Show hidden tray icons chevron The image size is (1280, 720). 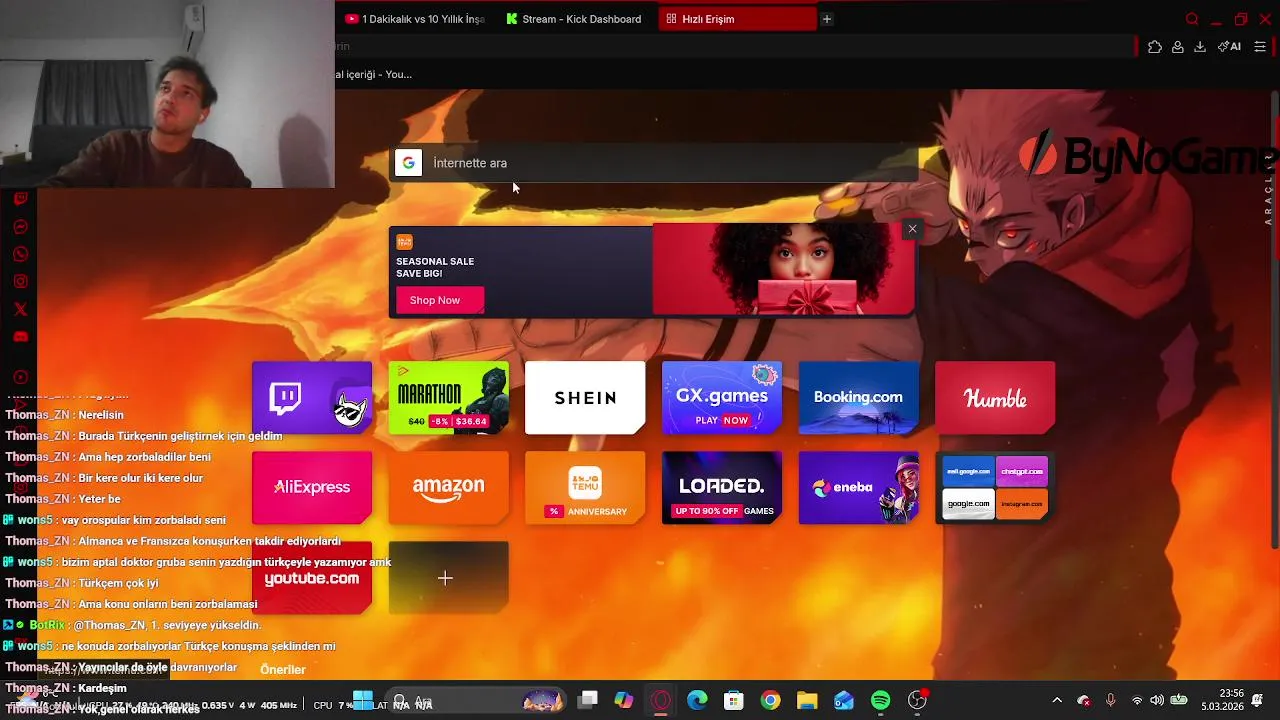click(1057, 700)
